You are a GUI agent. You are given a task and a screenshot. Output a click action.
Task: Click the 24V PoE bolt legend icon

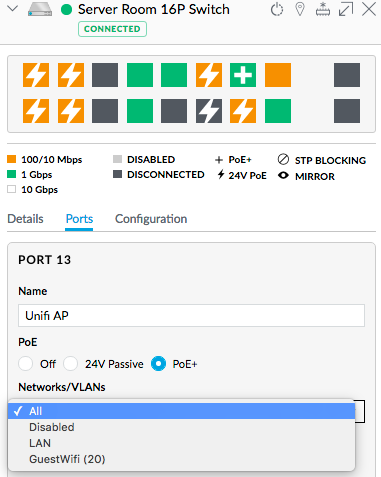(x=221, y=174)
